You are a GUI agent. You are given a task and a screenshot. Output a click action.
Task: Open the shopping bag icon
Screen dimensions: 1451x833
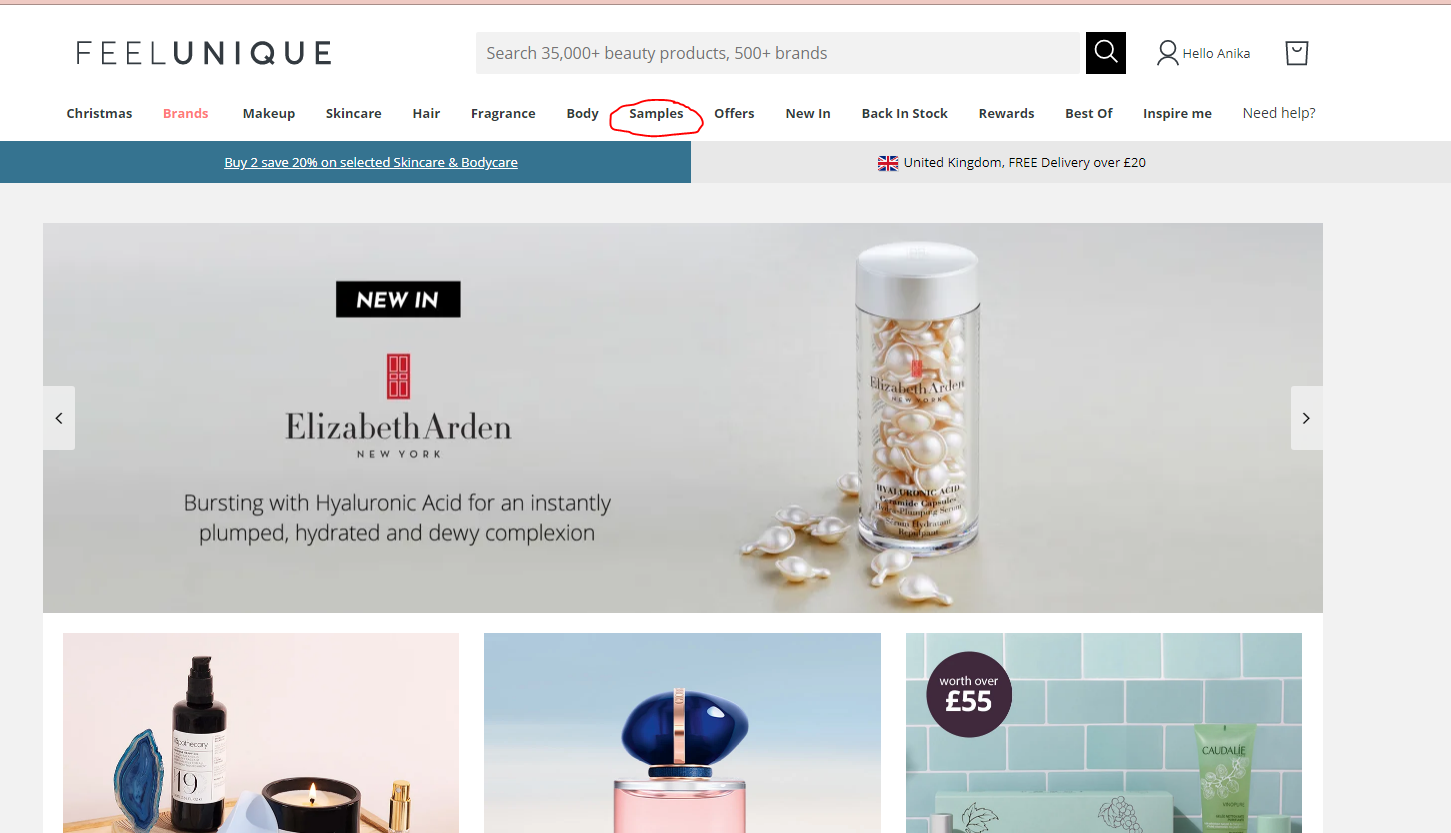click(1297, 53)
